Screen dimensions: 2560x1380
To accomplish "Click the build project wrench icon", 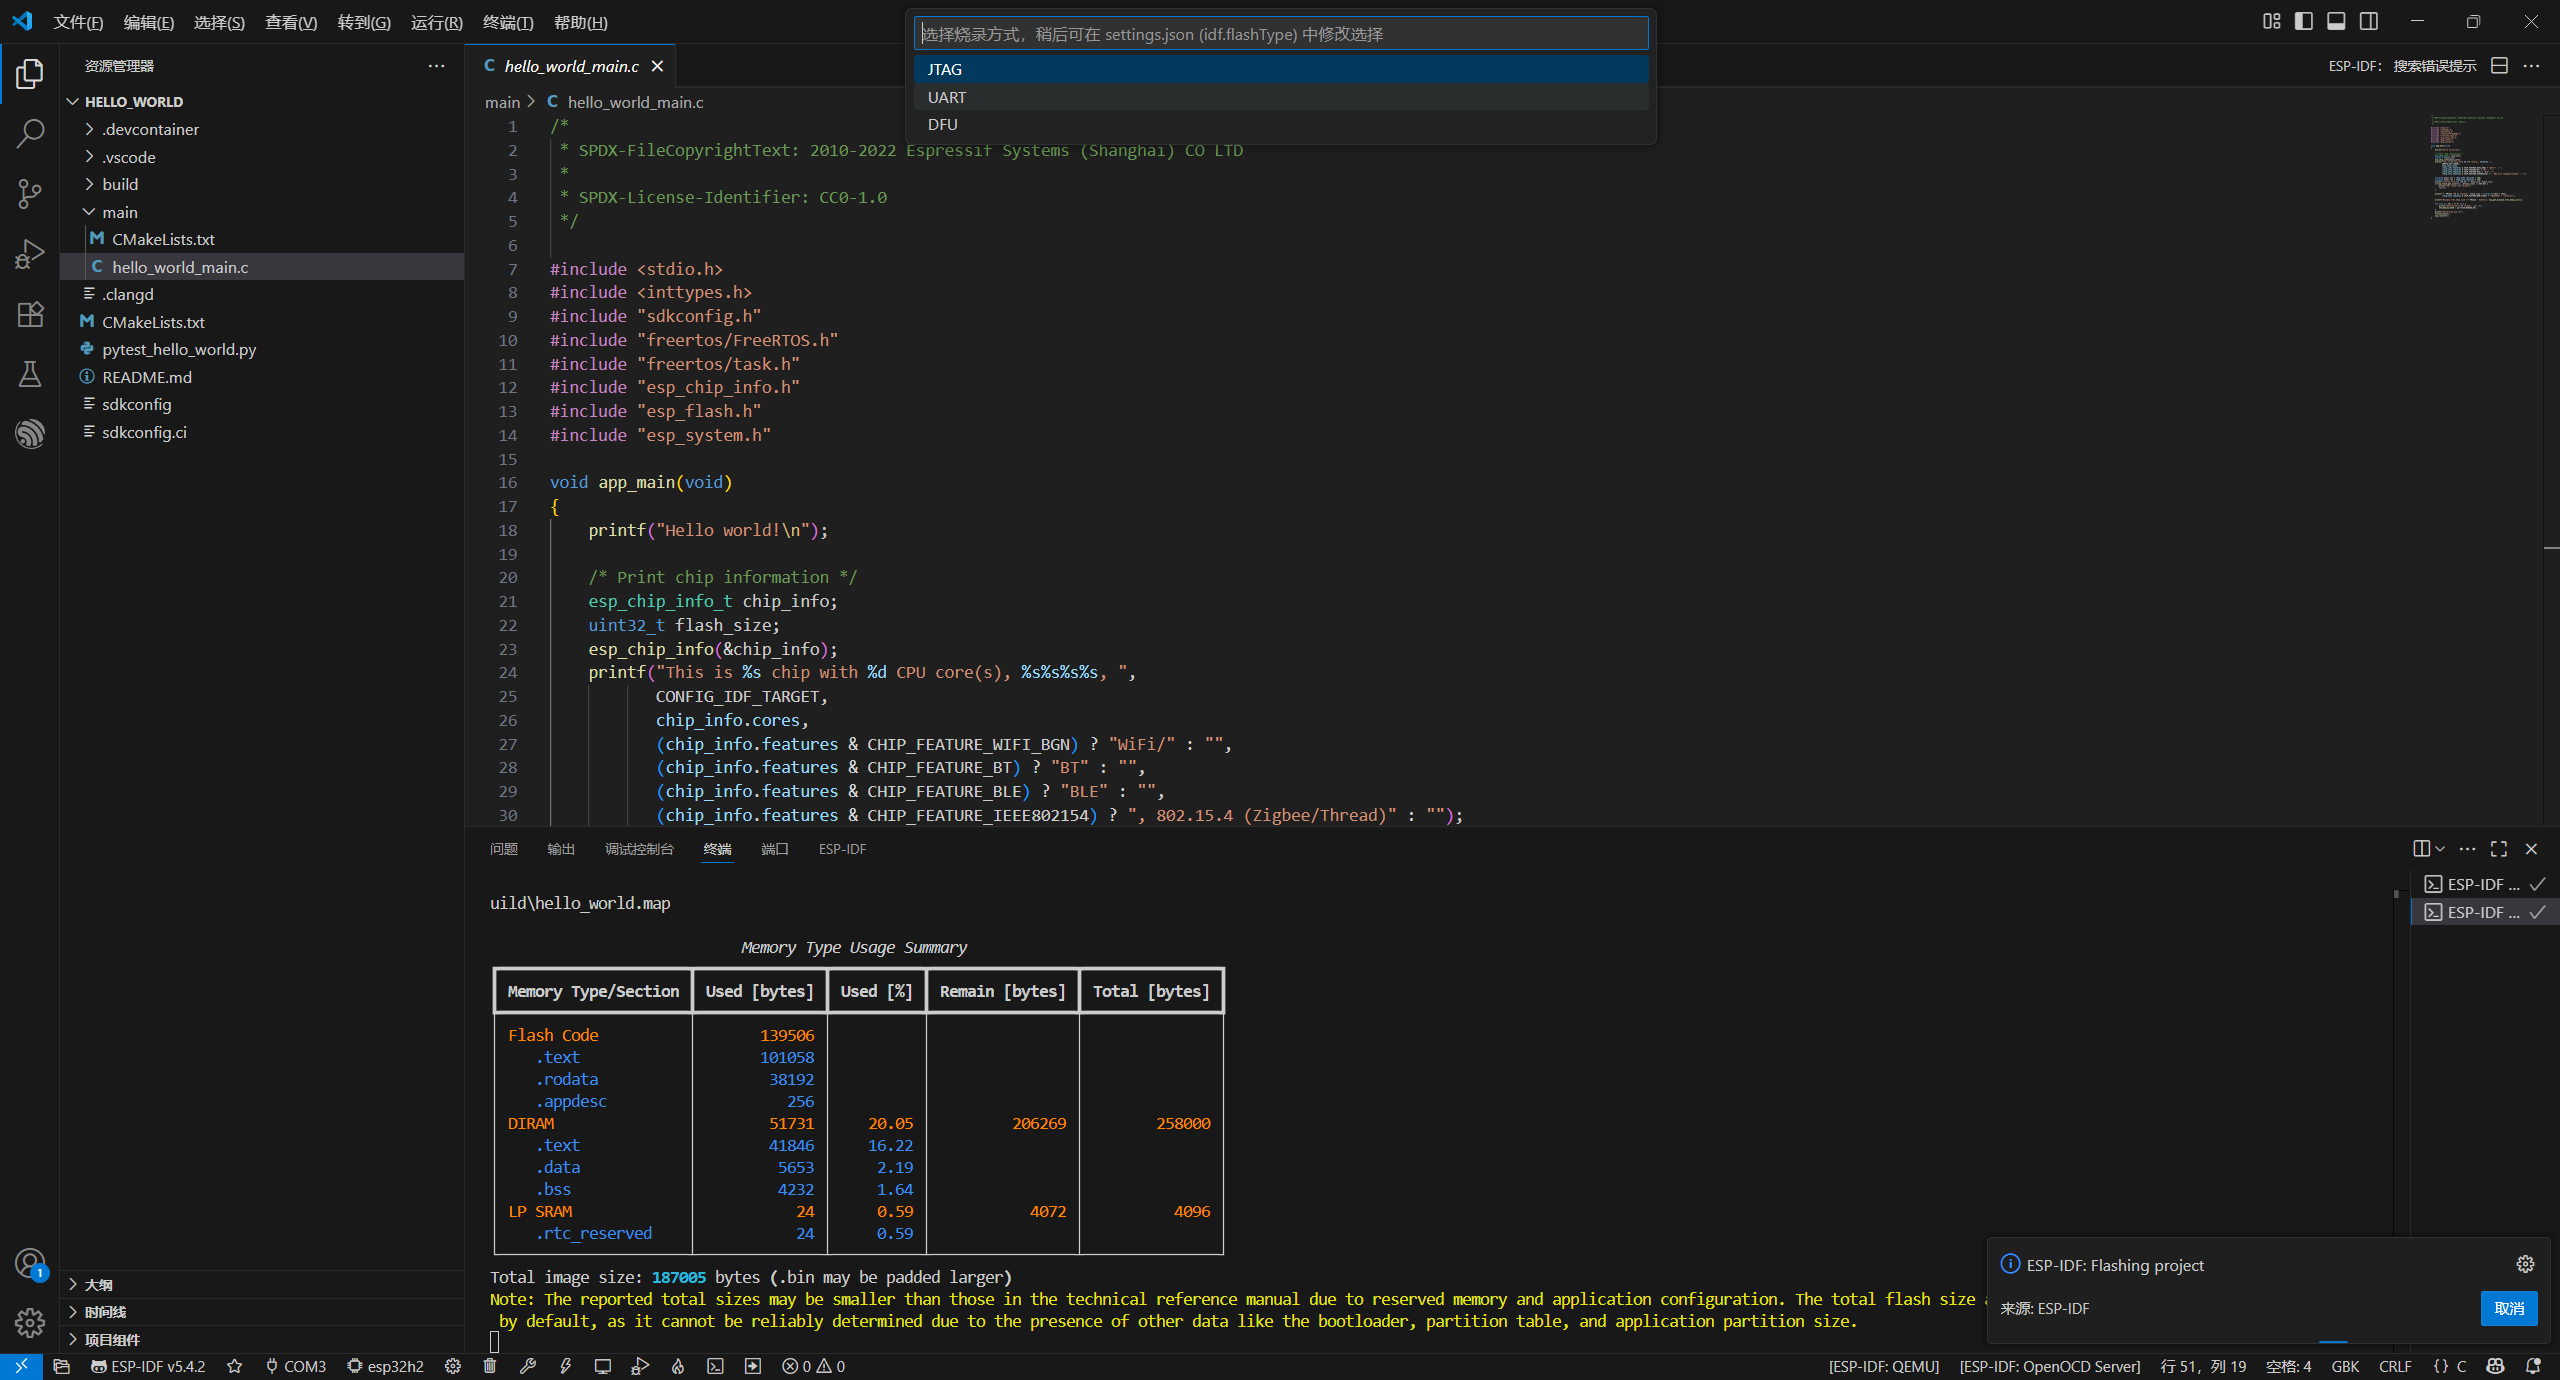I will (528, 1366).
